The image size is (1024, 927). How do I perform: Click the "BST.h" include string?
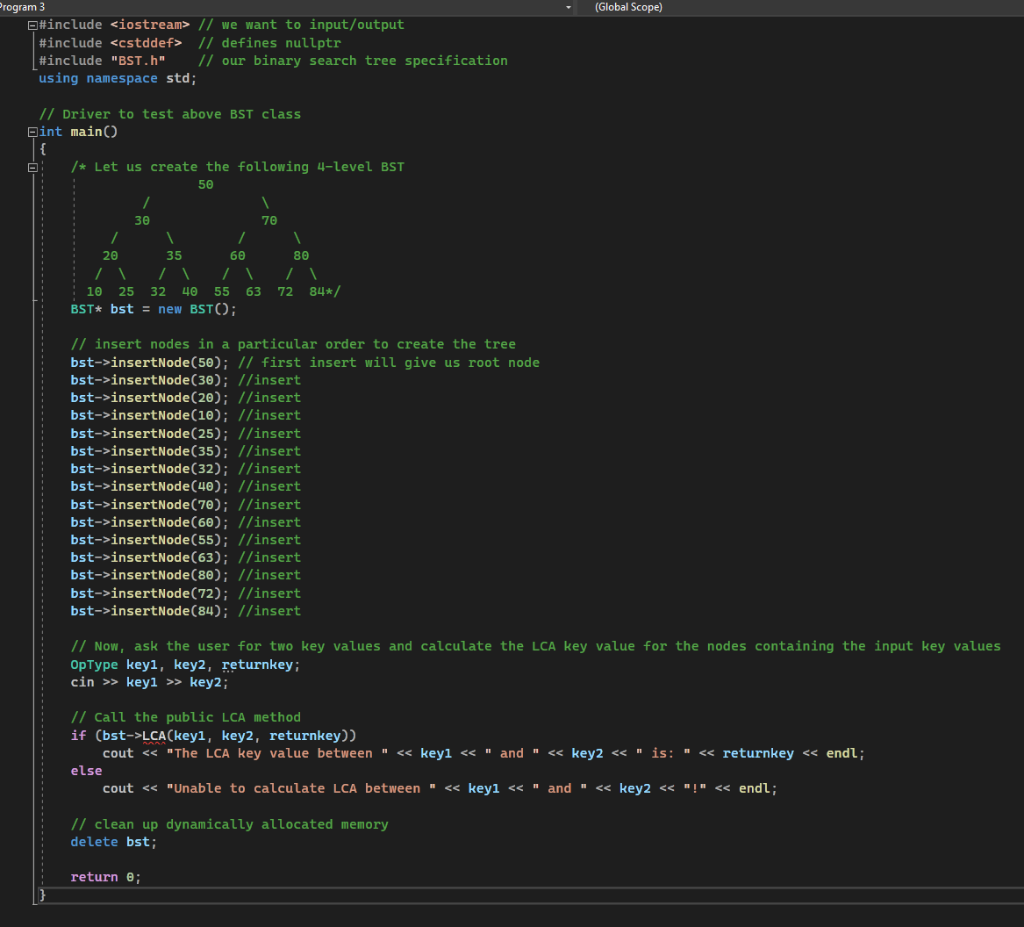coord(137,61)
